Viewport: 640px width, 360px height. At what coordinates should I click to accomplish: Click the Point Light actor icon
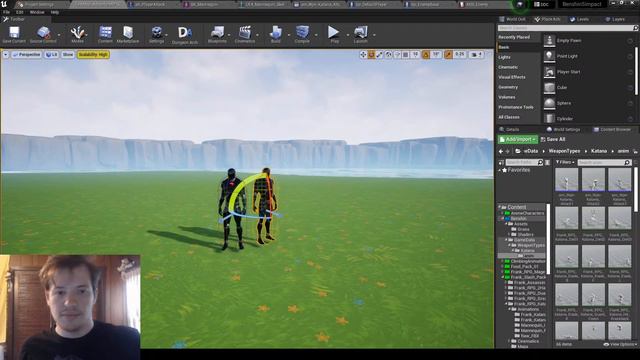[549, 56]
